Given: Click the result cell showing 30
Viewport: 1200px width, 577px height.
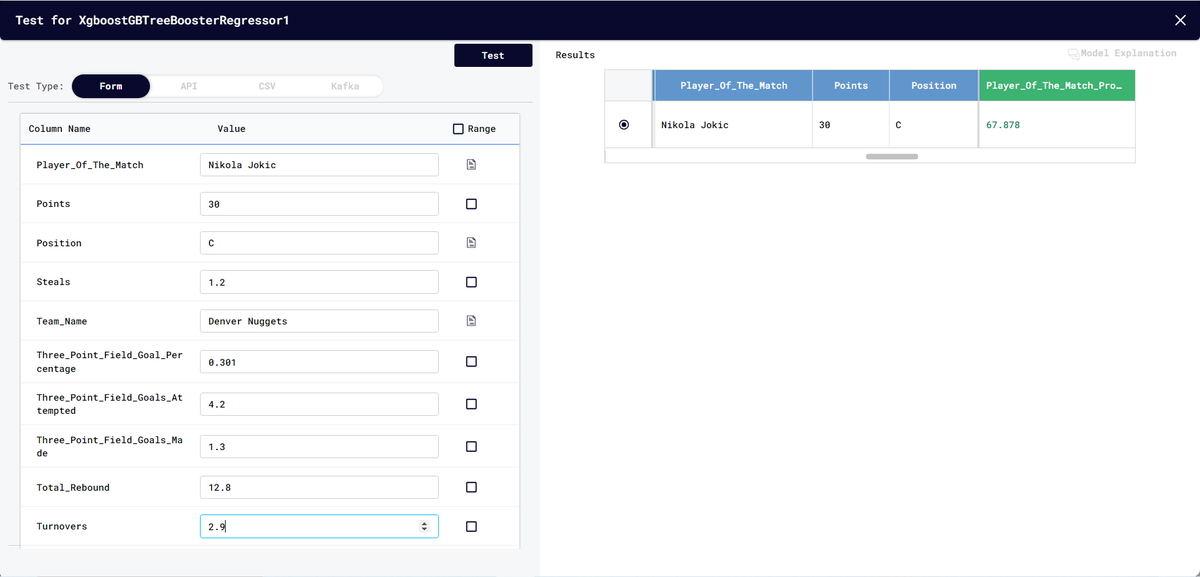Looking at the screenshot, I should coord(851,125).
